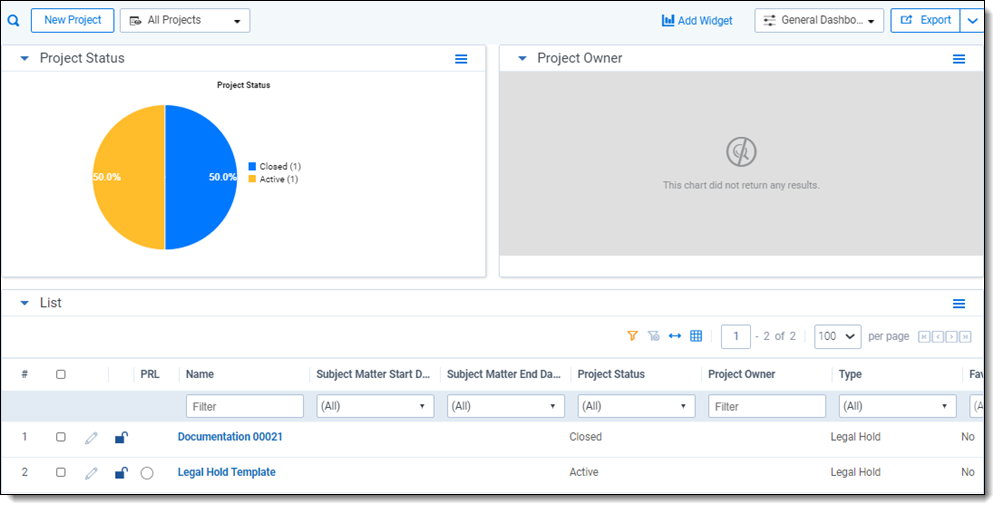The image size is (1000, 510).
Task: Open the 100 per page dropdown
Action: pos(837,336)
